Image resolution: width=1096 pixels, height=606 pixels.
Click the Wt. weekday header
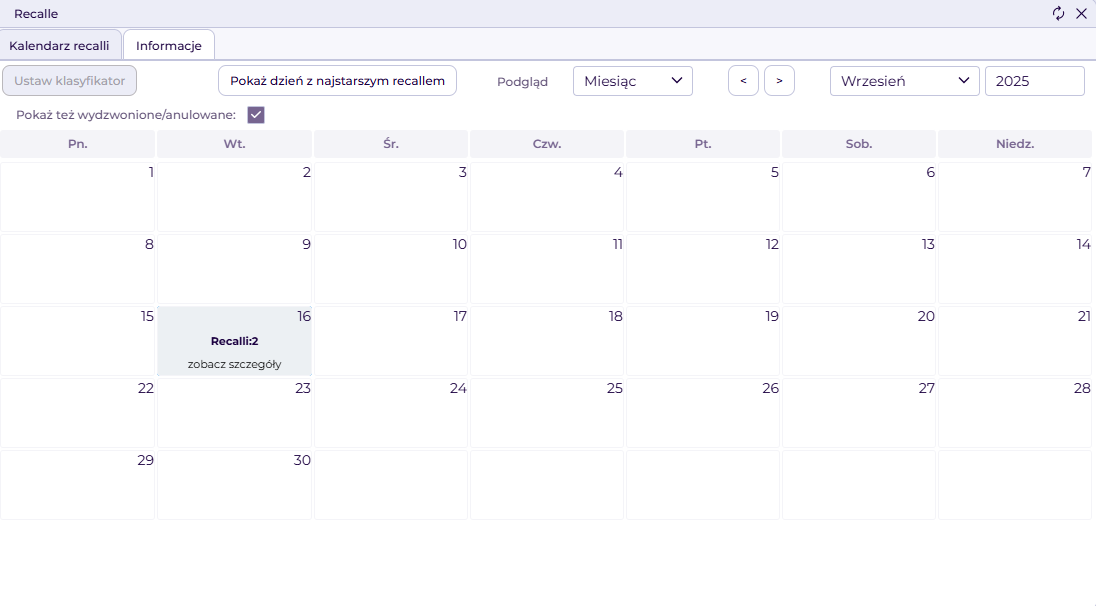coord(234,144)
